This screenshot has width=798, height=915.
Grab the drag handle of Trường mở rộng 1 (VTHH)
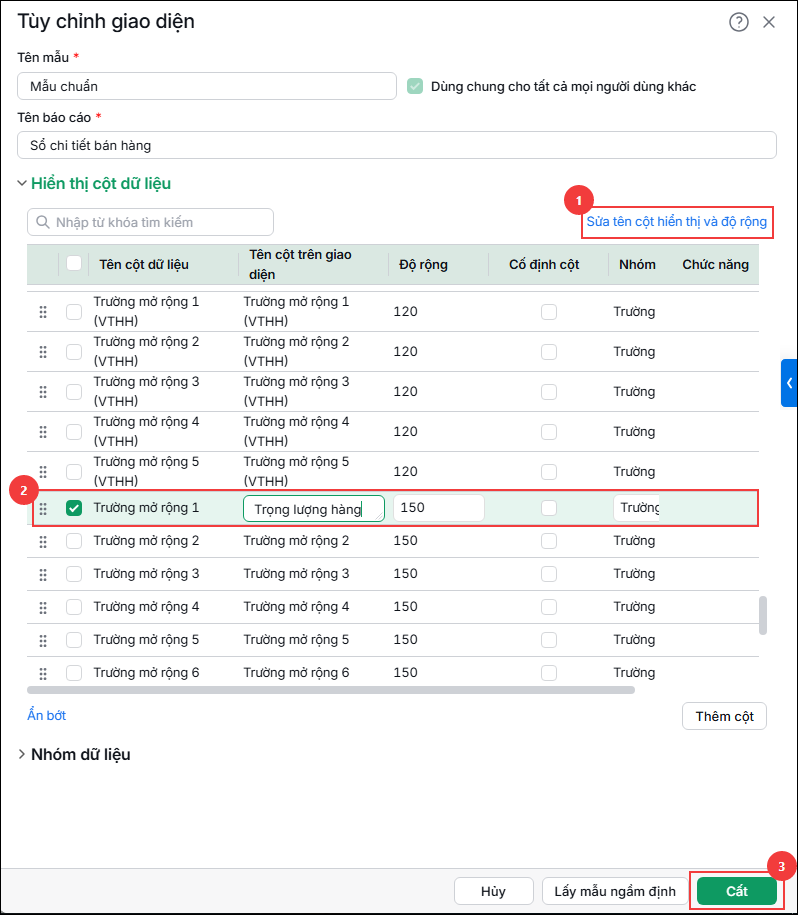click(x=43, y=312)
